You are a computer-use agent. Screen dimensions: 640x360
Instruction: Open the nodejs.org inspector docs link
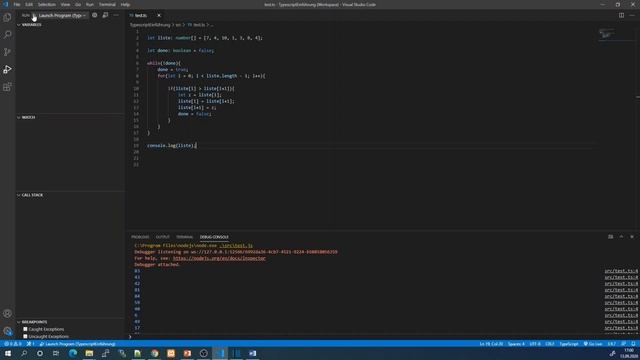click(x=219, y=258)
